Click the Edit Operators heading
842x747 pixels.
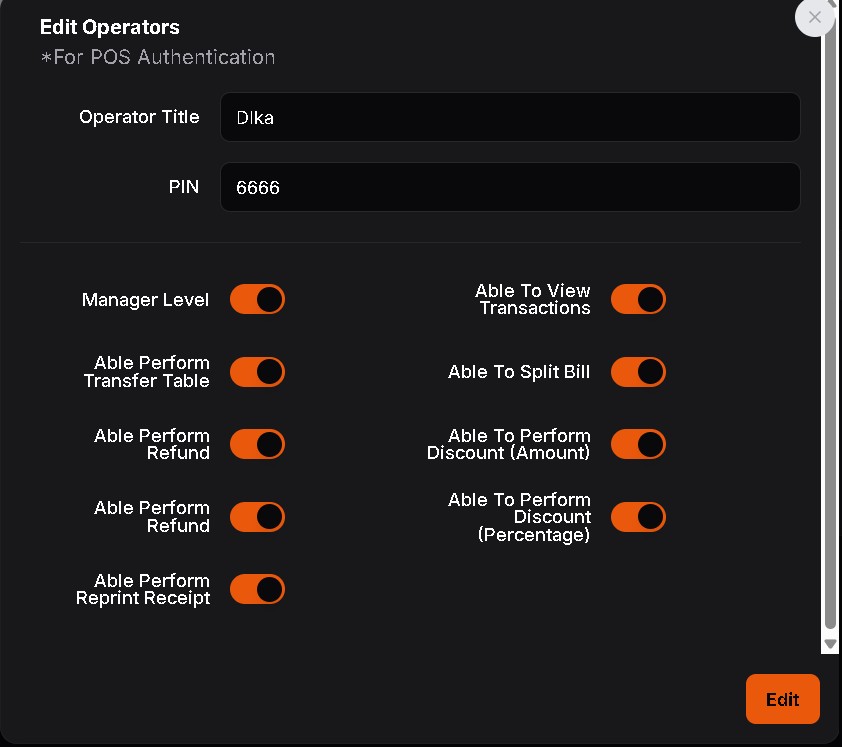pos(110,27)
